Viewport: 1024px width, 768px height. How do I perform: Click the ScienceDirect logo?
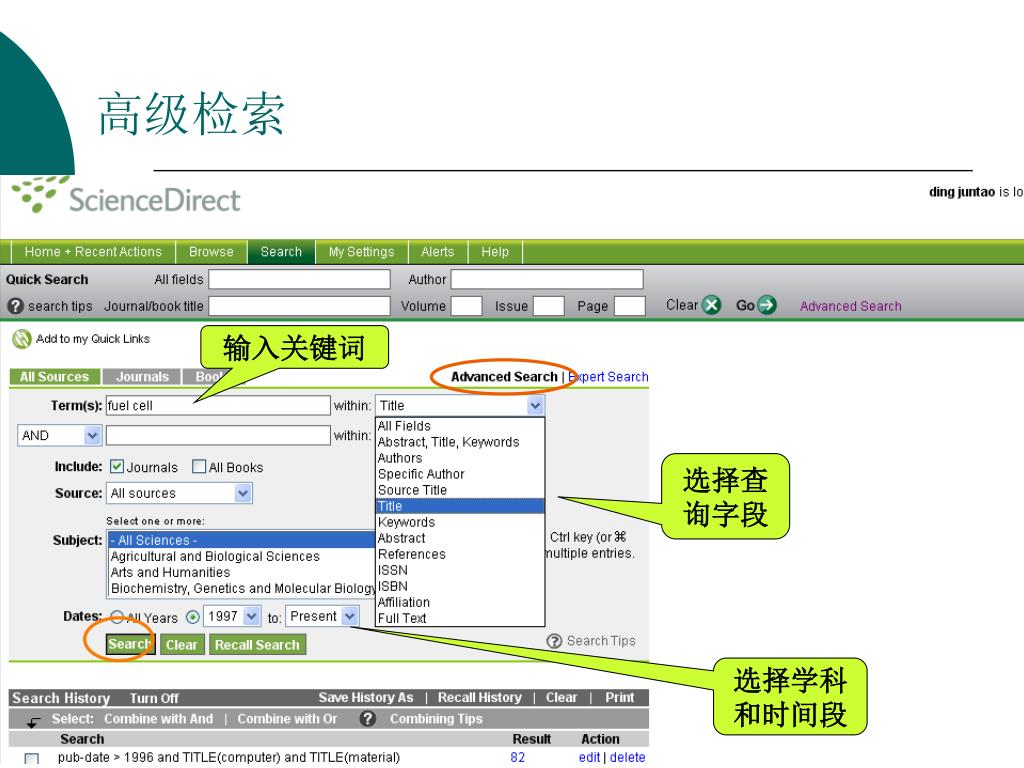126,196
